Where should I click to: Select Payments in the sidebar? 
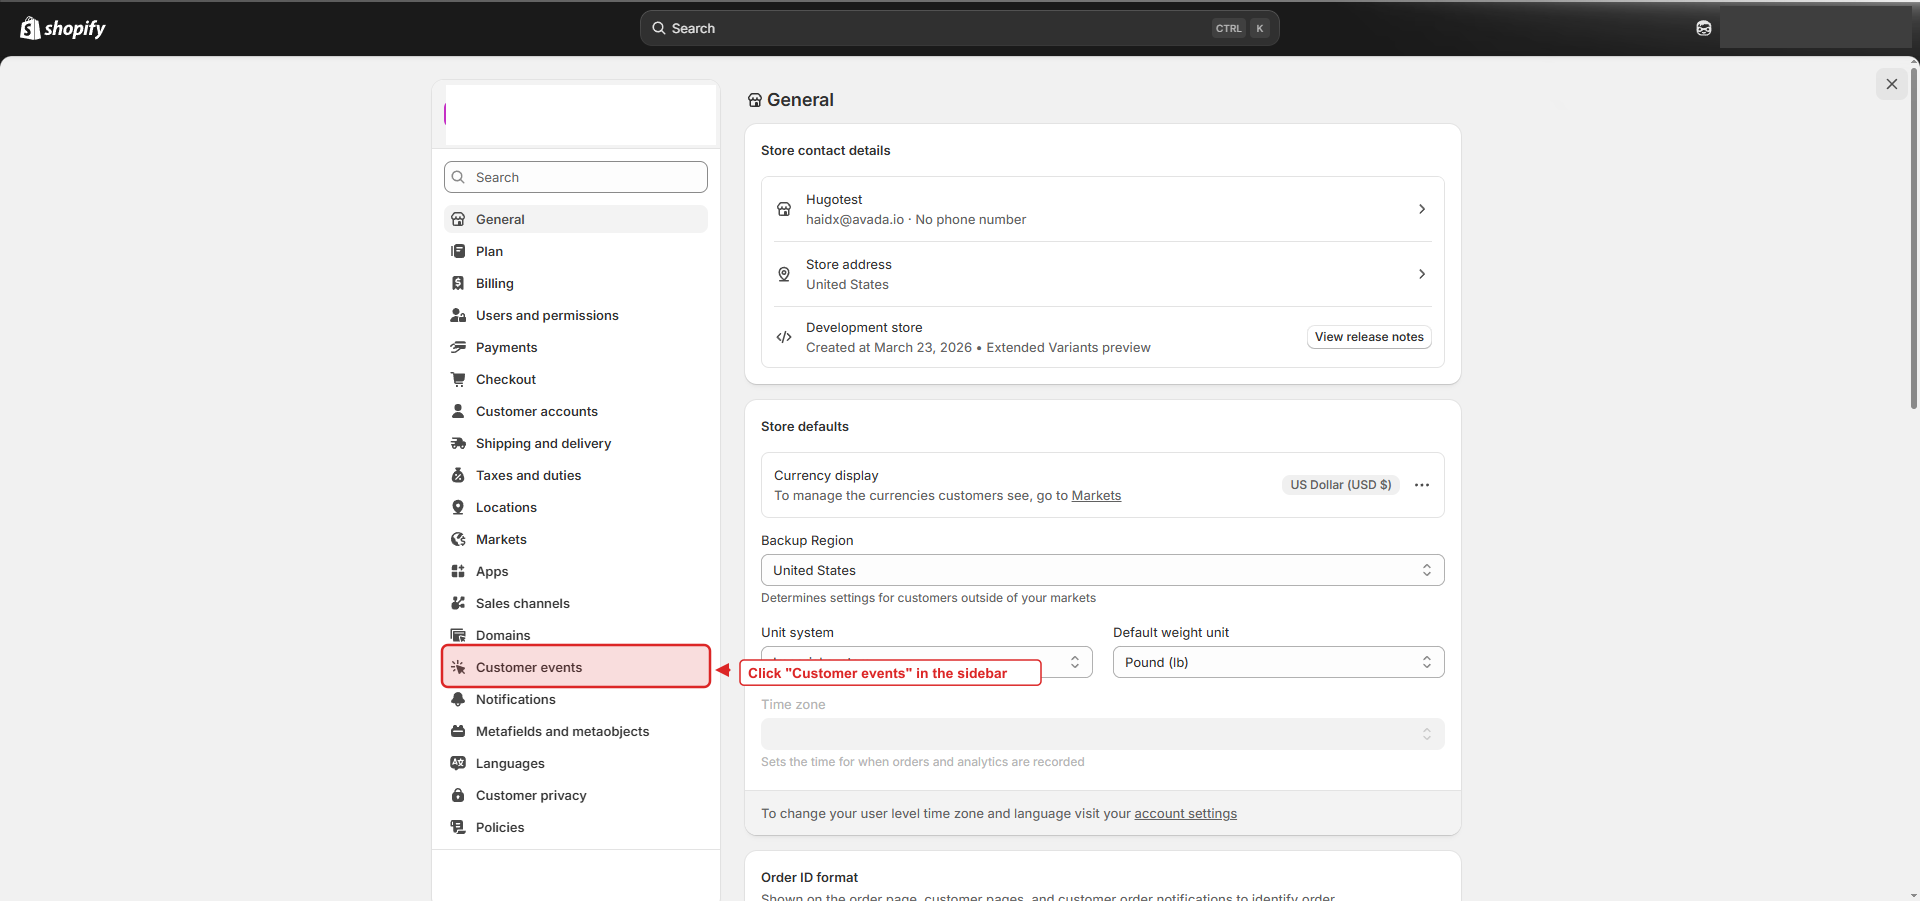576,347
